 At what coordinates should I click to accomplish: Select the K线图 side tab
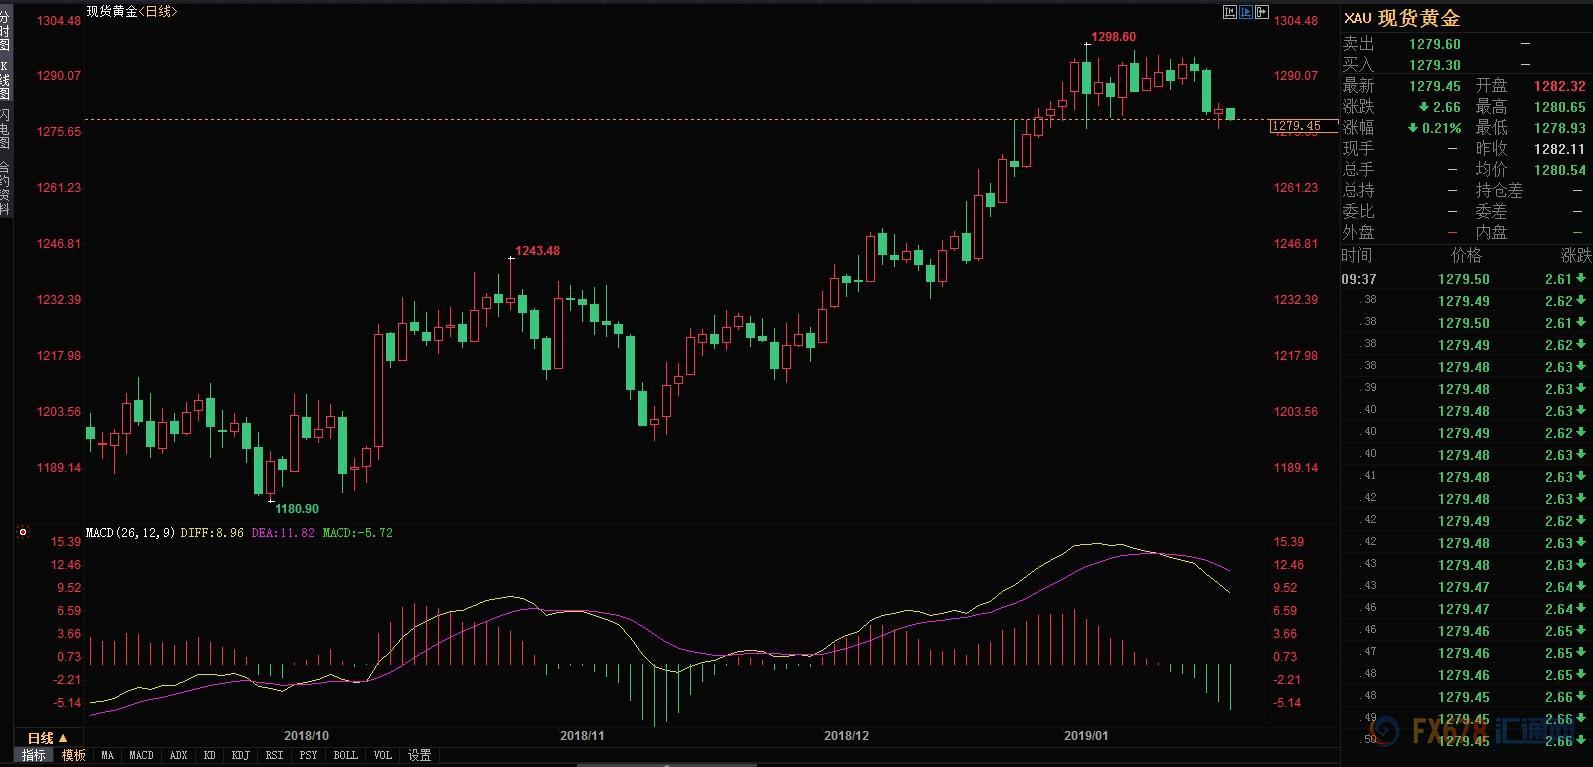pos(5,80)
